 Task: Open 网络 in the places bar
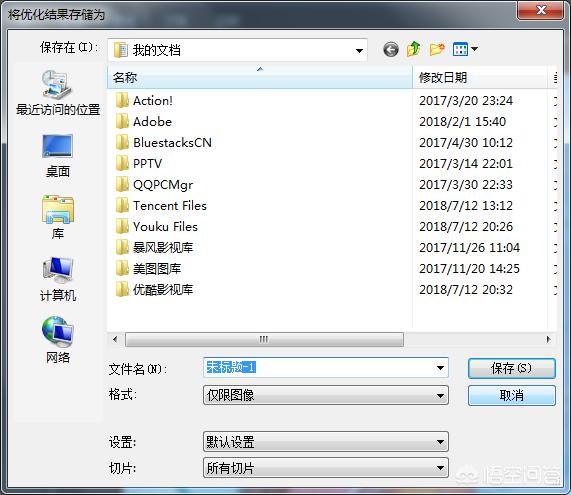[x=58, y=340]
